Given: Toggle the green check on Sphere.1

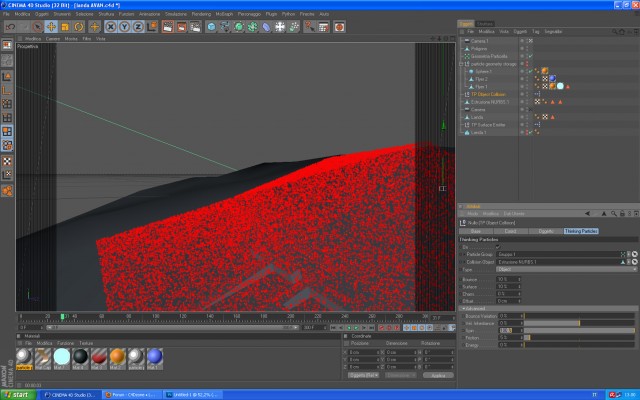Looking at the screenshot, I should pyautogui.click(x=531, y=71).
